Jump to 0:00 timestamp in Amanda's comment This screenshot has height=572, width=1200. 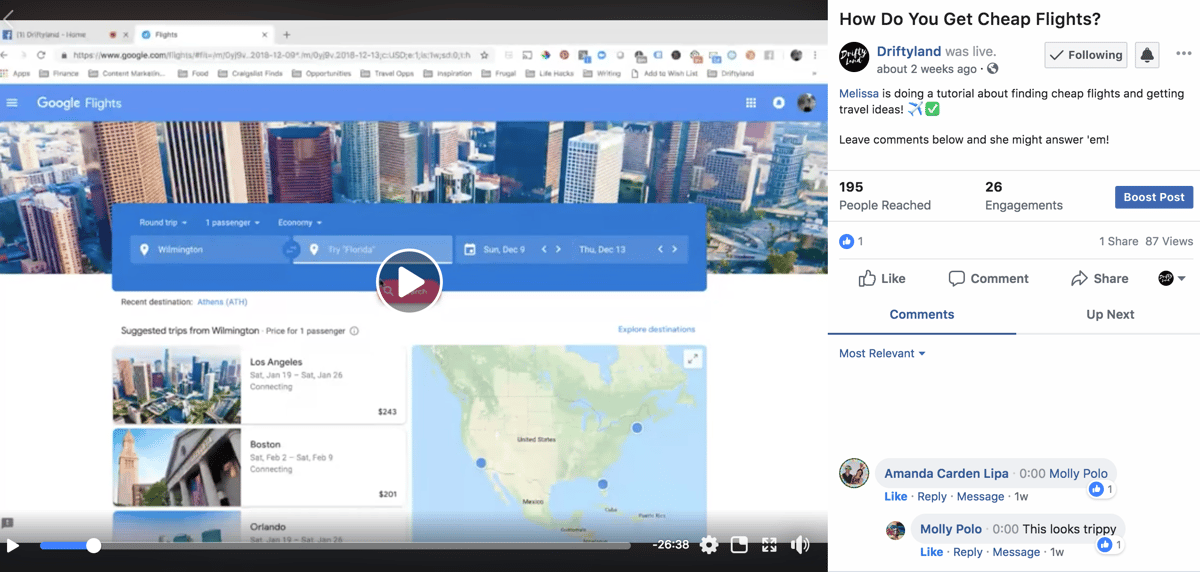1031,474
